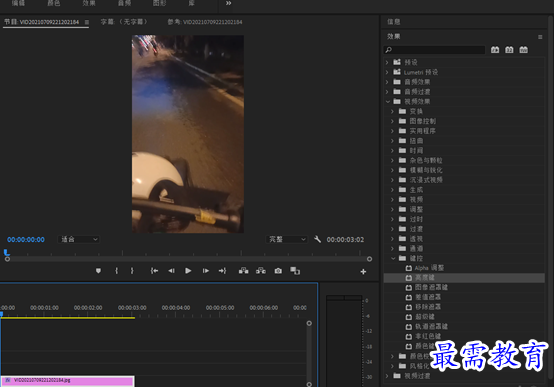Select the 移除遮罩 effect

(428, 307)
